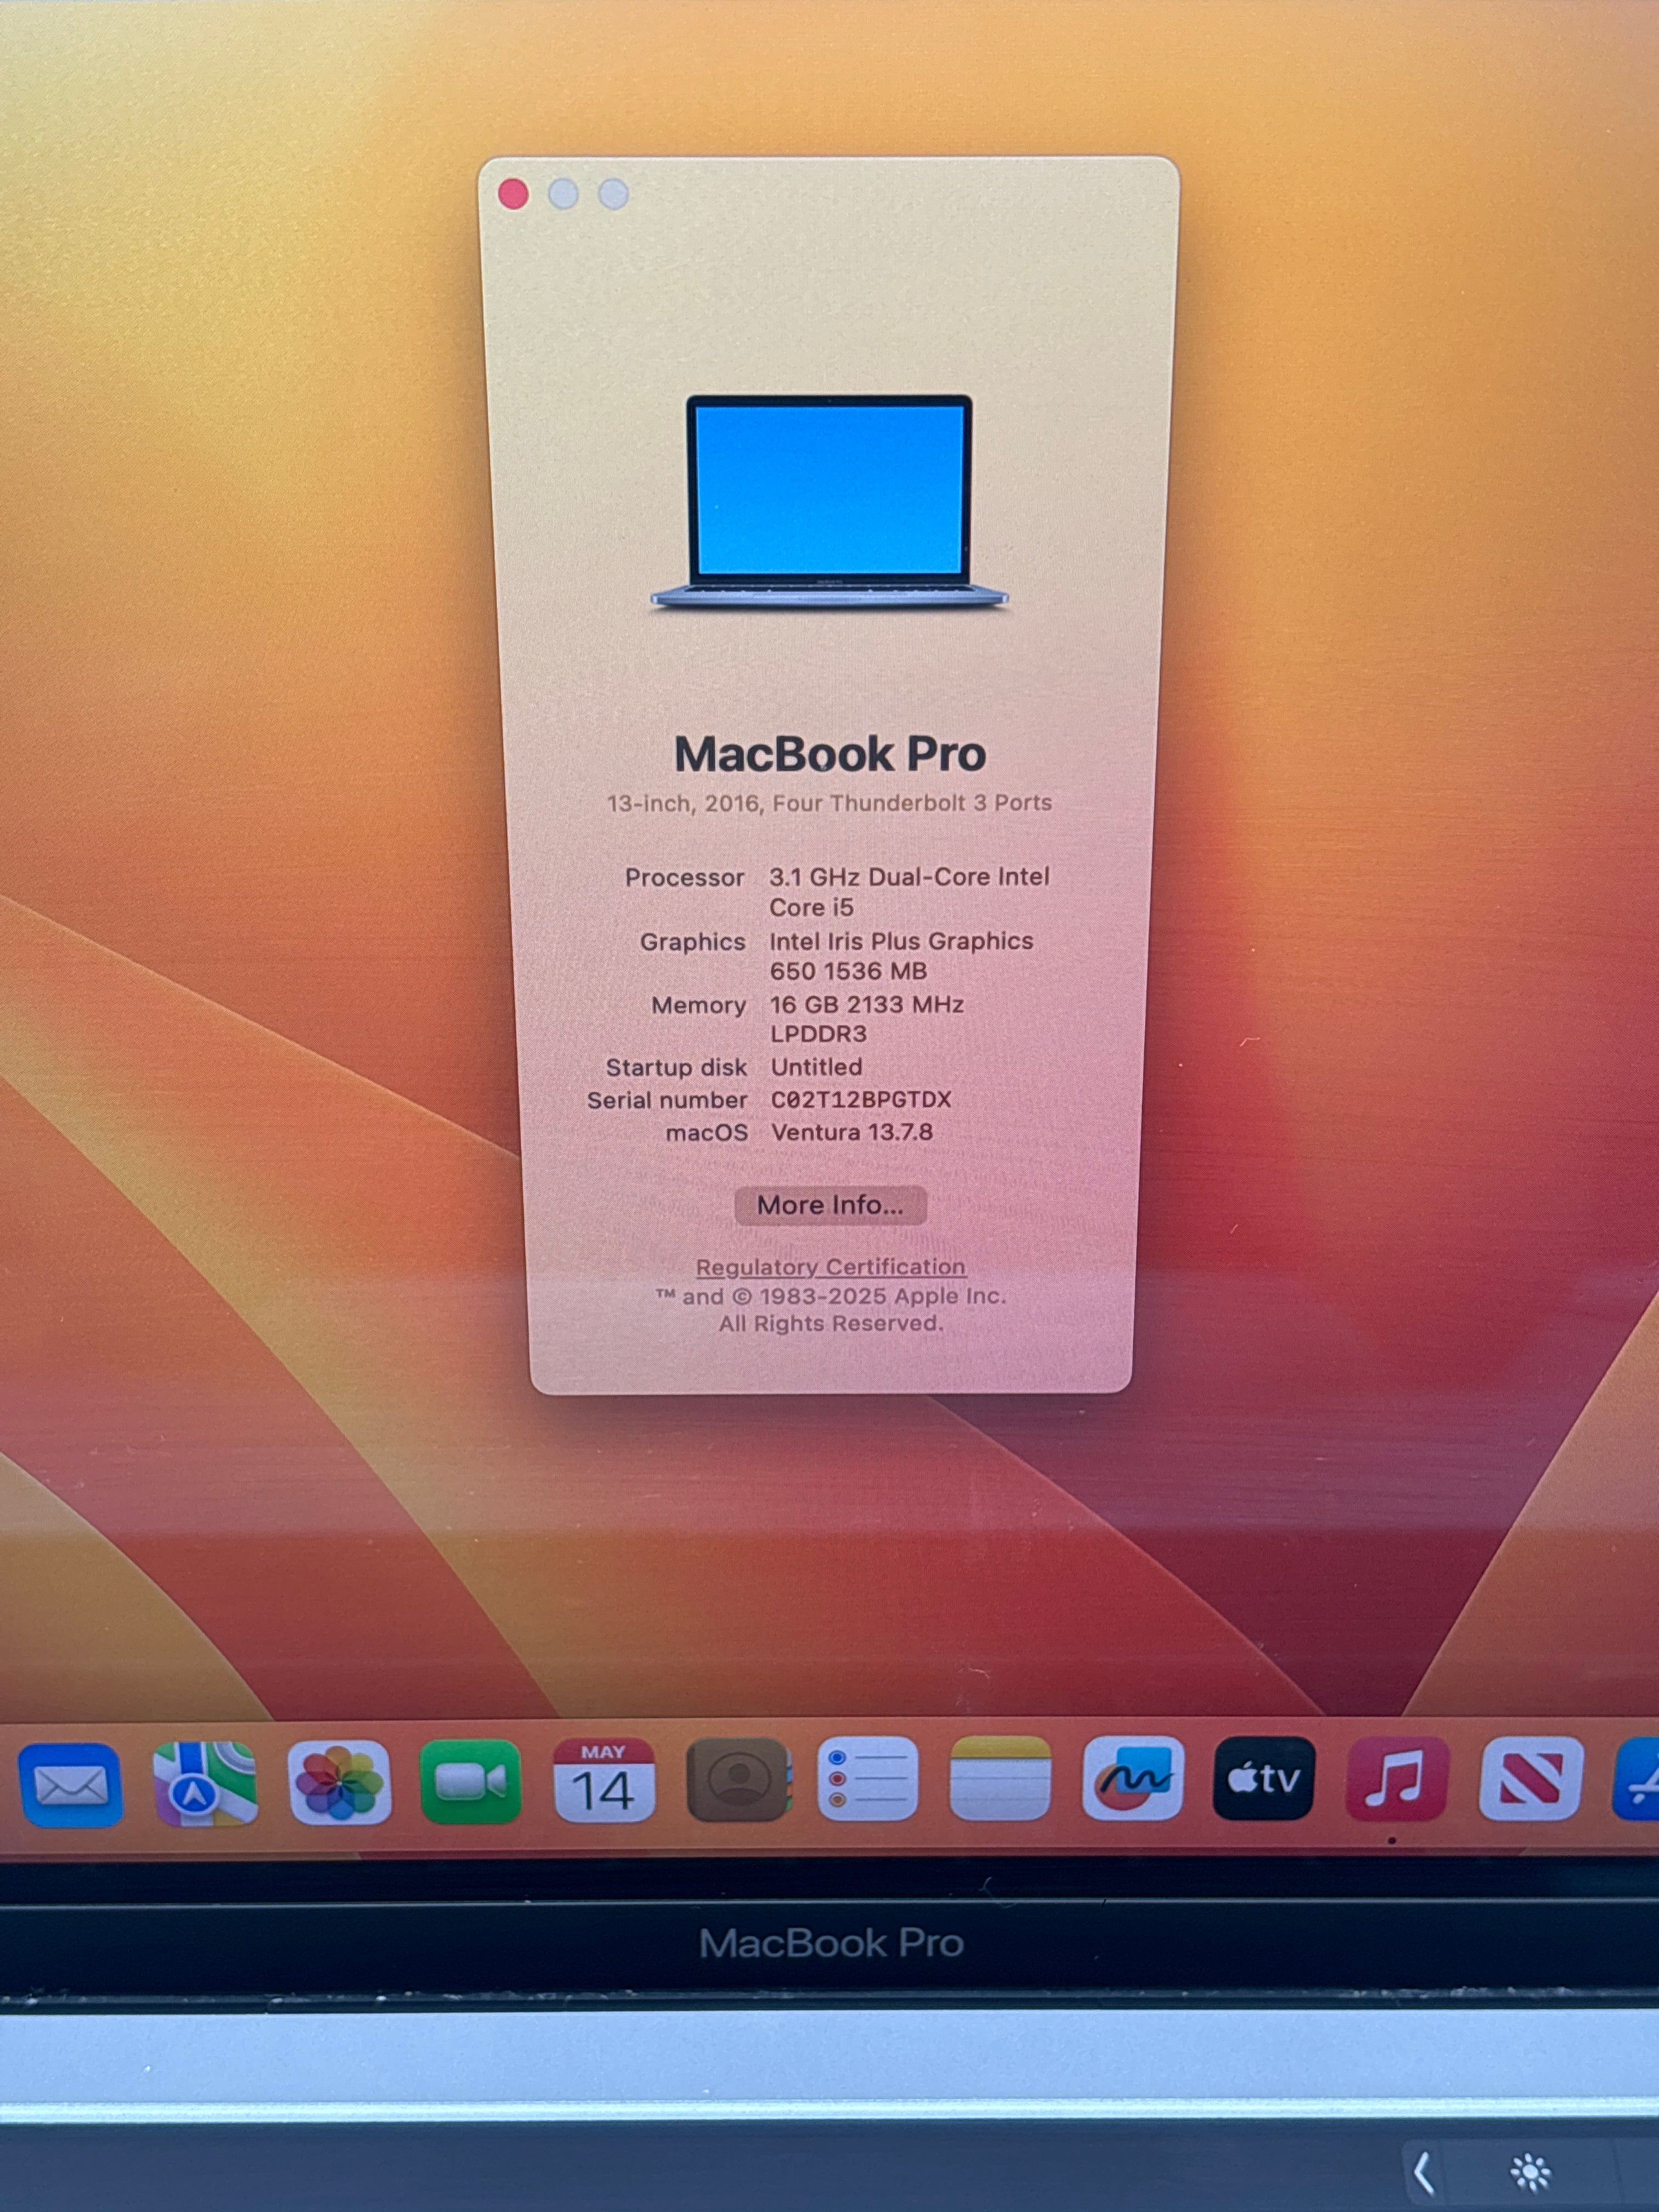1659x2212 pixels.
Task: Click the More Info... button
Action: 830,1205
